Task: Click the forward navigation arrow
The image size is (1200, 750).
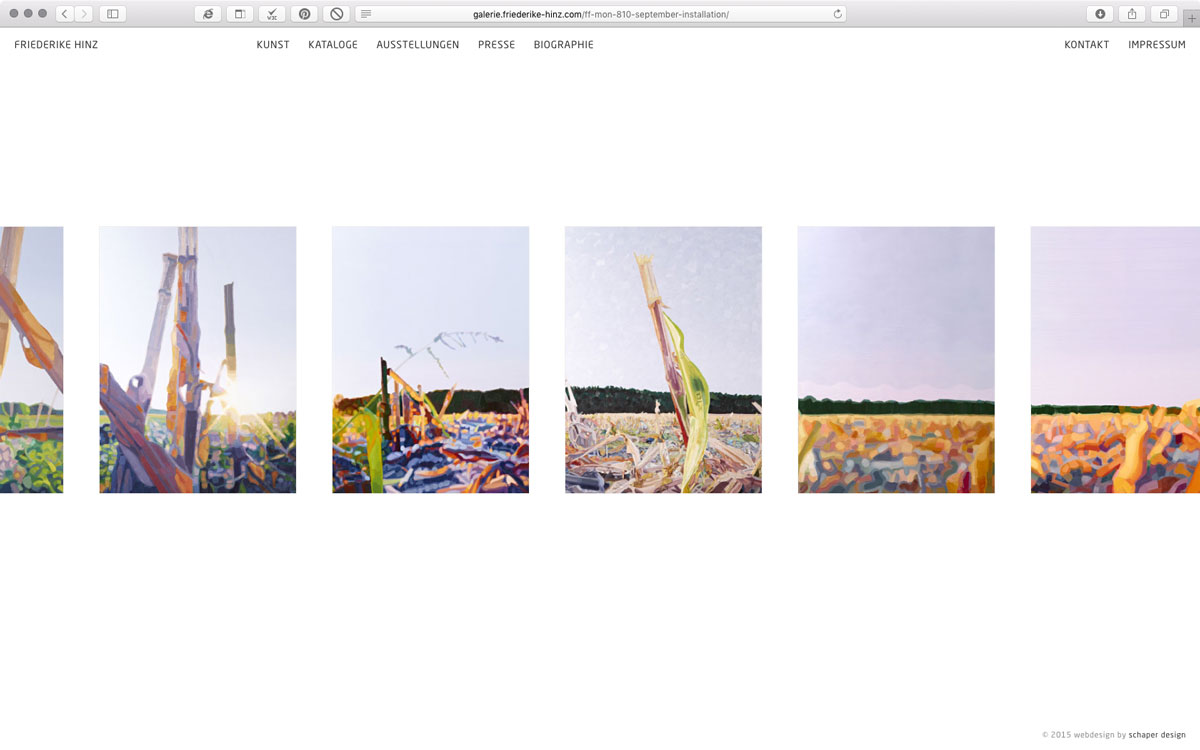Action: [x=83, y=14]
